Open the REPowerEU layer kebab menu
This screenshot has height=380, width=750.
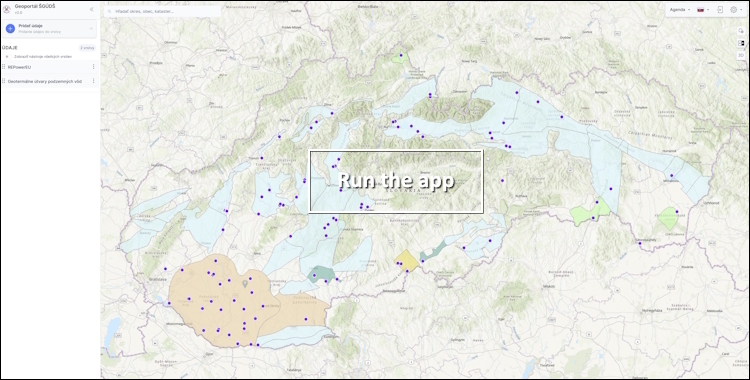click(93, 67)
